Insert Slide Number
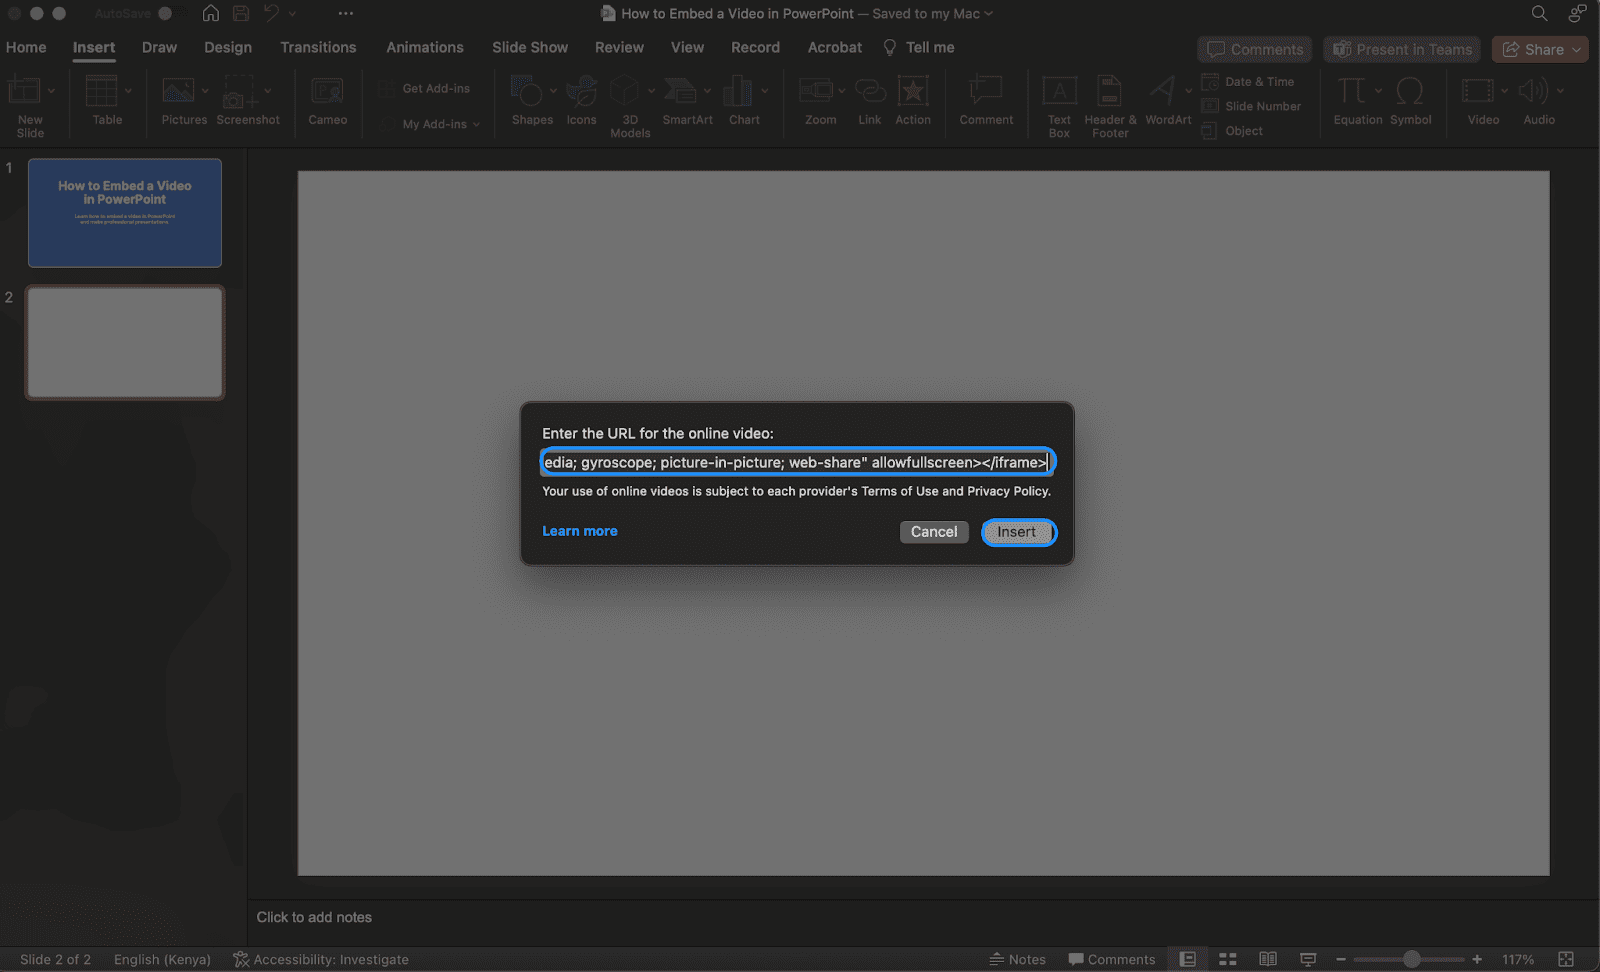The image size is (1600, 972). (1251, 106)
